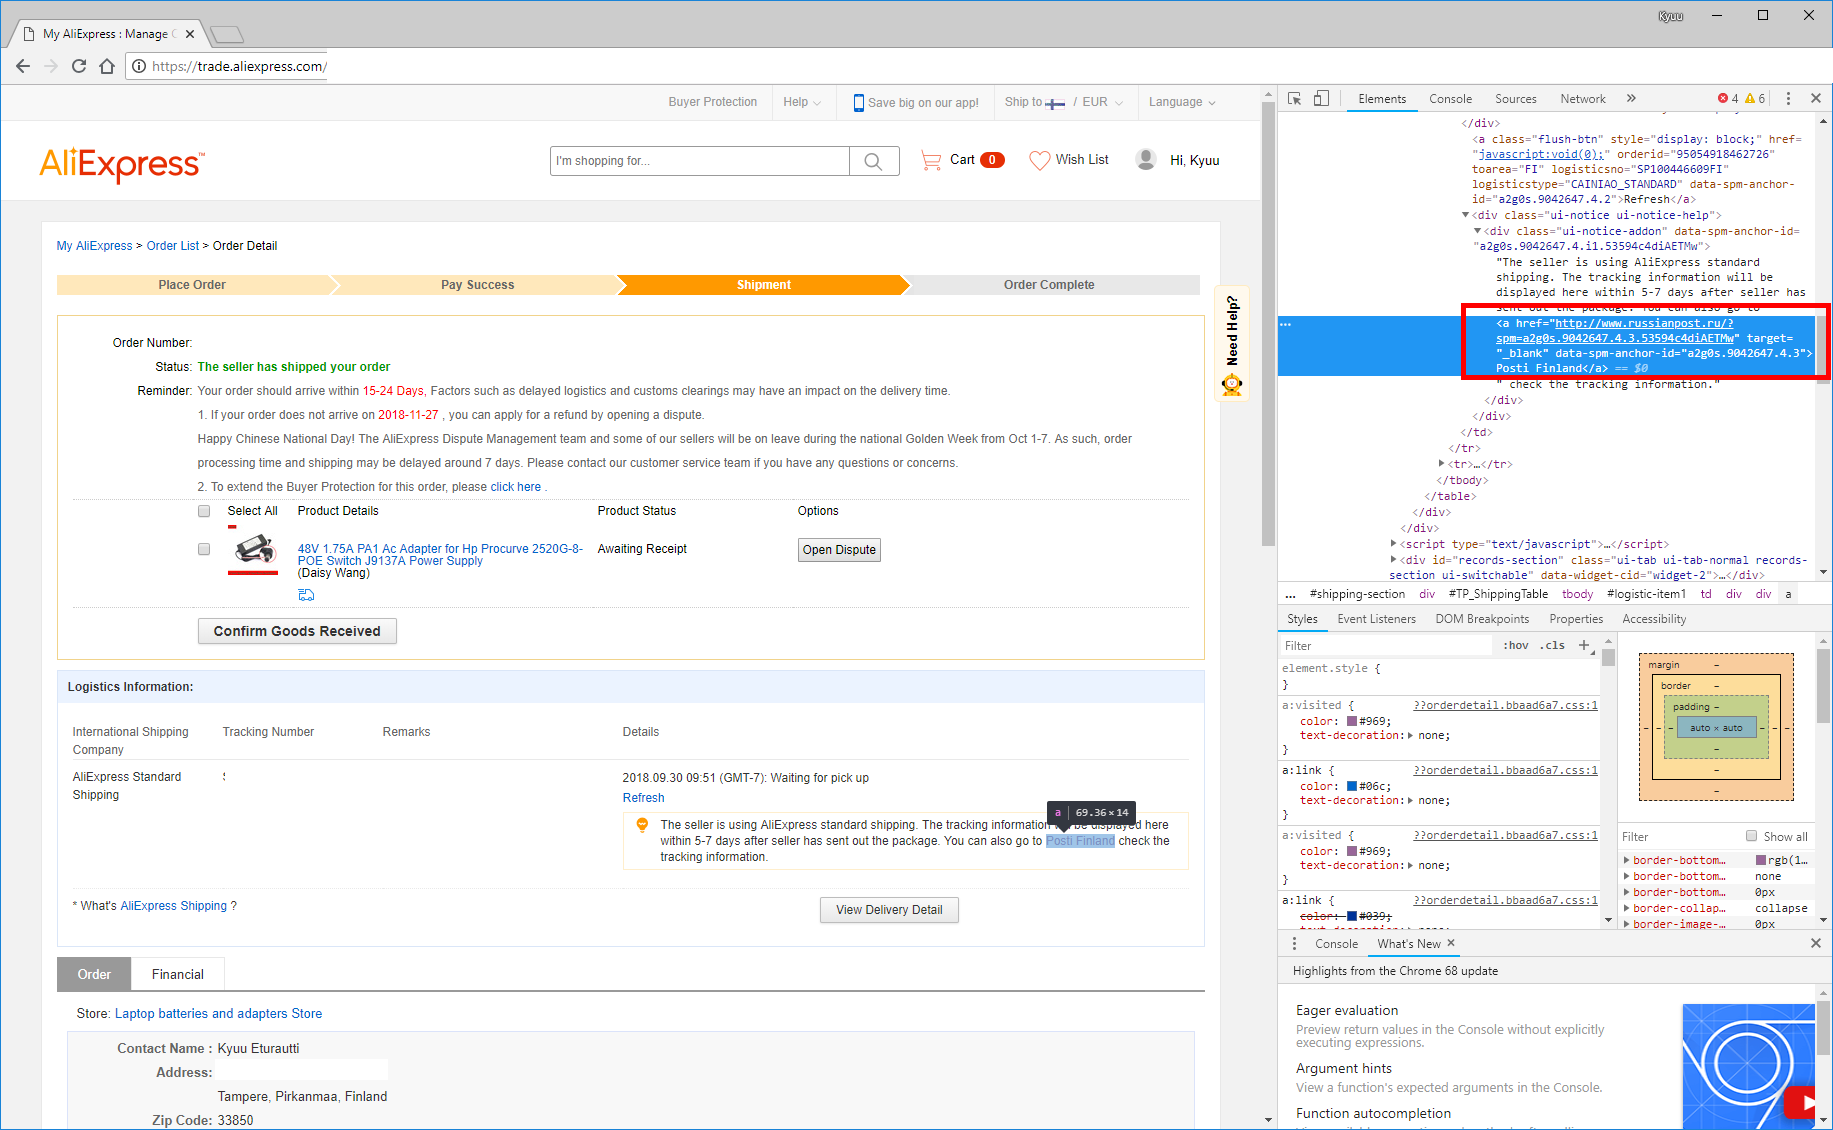Open the DevTools three-dot customize menu

coord(1788,99)
